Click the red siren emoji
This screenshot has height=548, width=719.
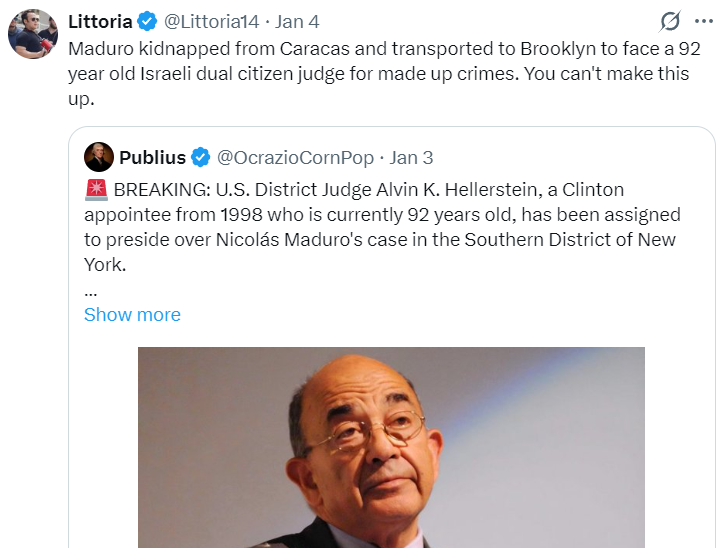(96, 190)
